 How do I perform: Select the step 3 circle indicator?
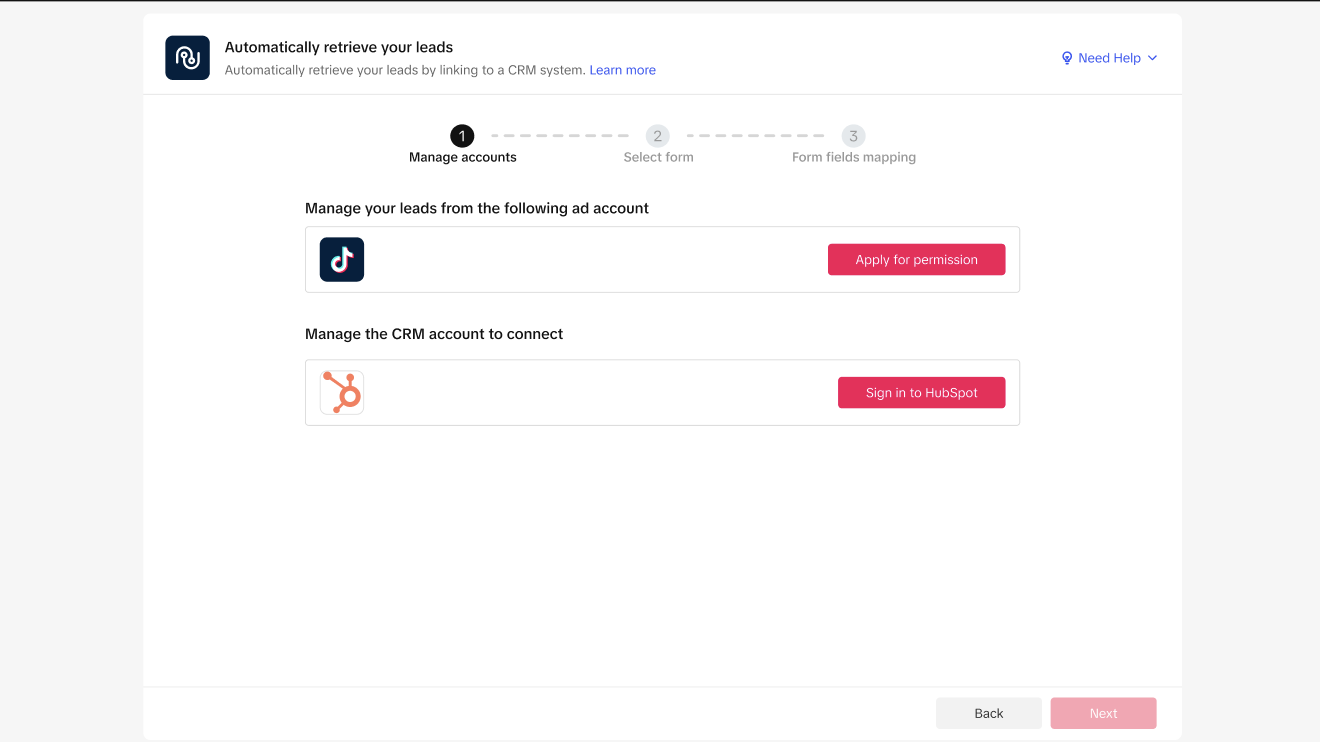(853, 136)
